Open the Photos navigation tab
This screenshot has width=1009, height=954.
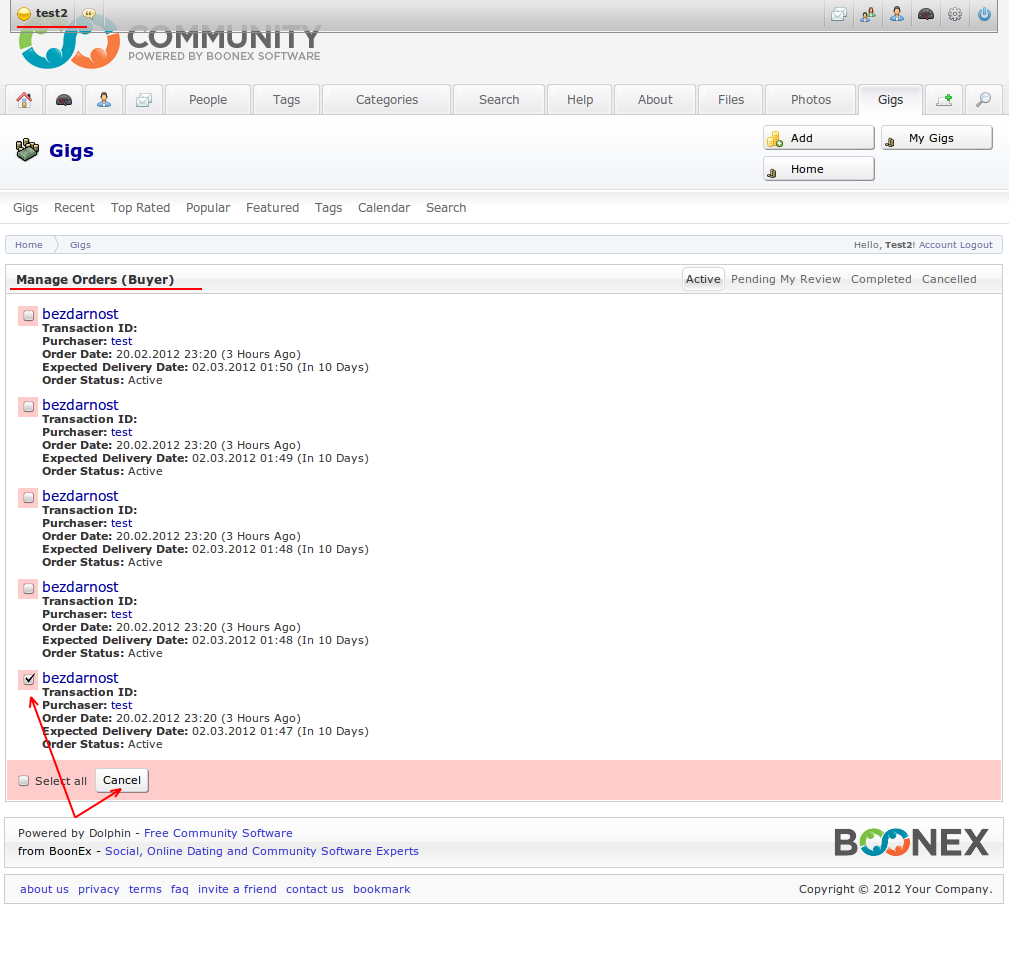pos(810,100)
